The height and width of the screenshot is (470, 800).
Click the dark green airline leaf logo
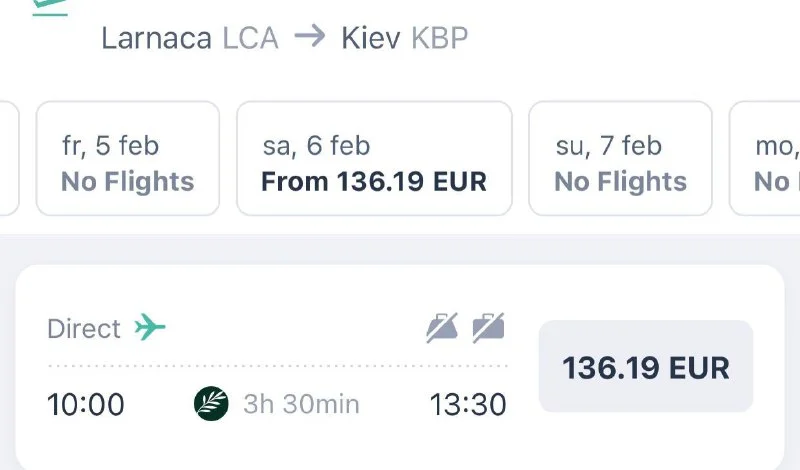pos(211,404)
